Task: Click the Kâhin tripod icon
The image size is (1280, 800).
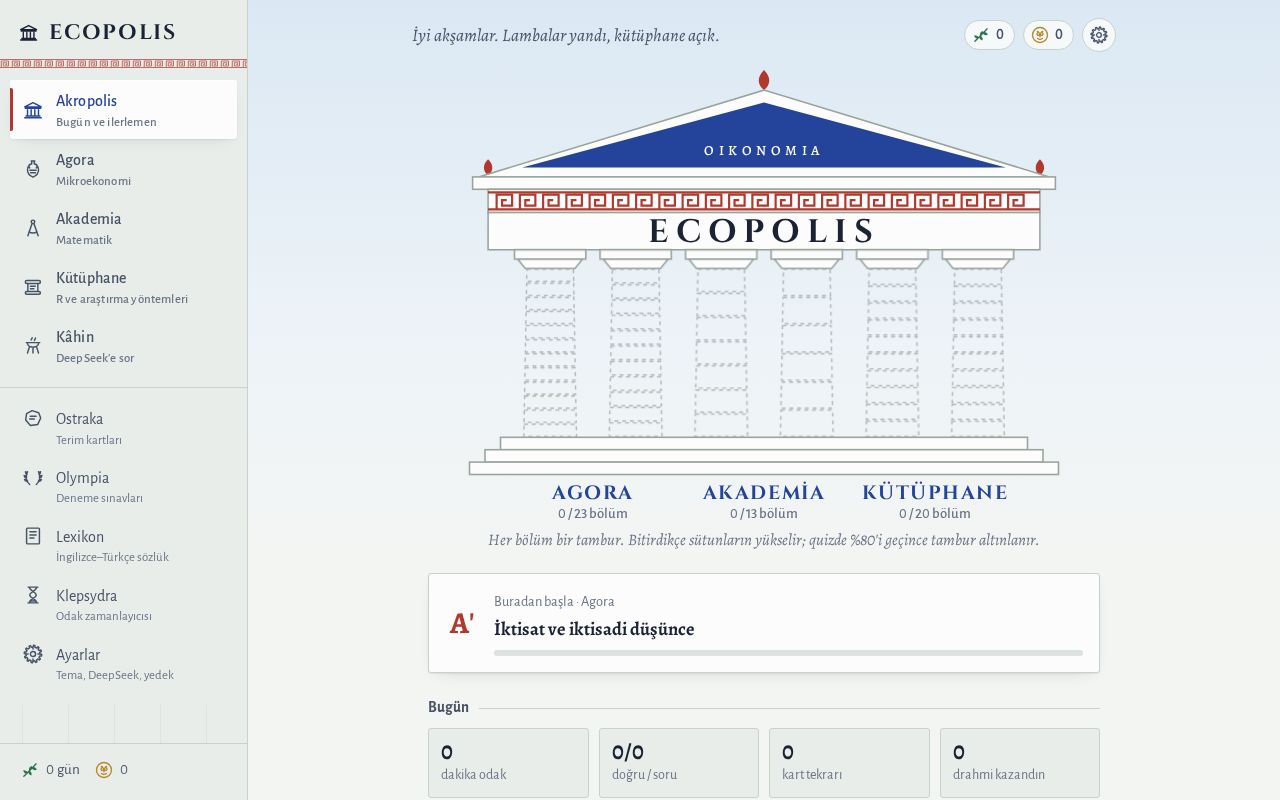Action: click(33, 346)
